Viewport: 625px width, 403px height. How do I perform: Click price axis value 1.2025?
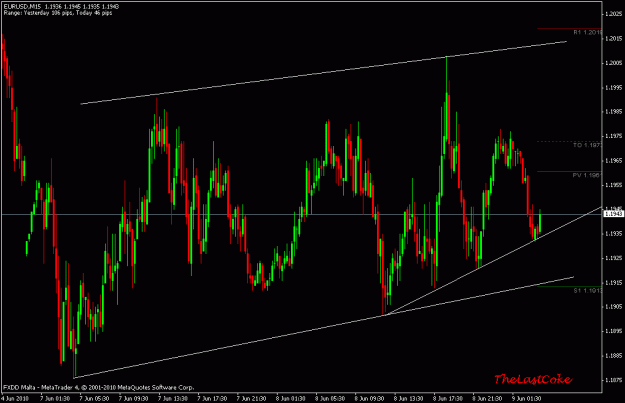coord(613,14)
